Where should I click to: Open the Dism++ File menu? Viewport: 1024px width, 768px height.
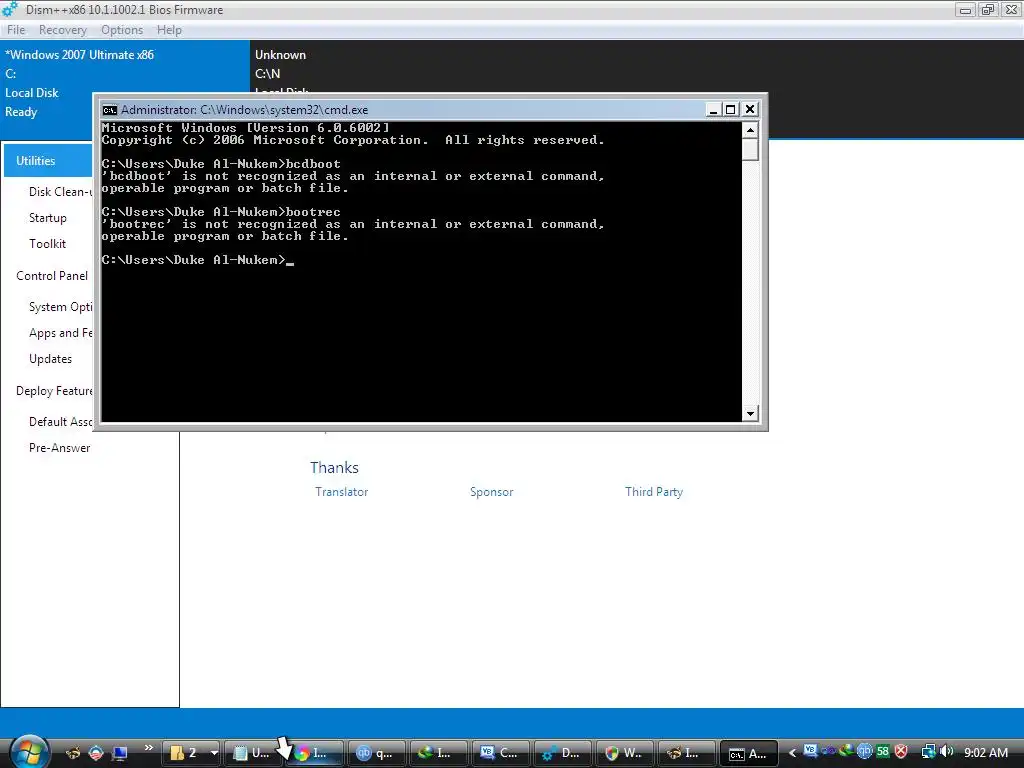tap(16, 30)
